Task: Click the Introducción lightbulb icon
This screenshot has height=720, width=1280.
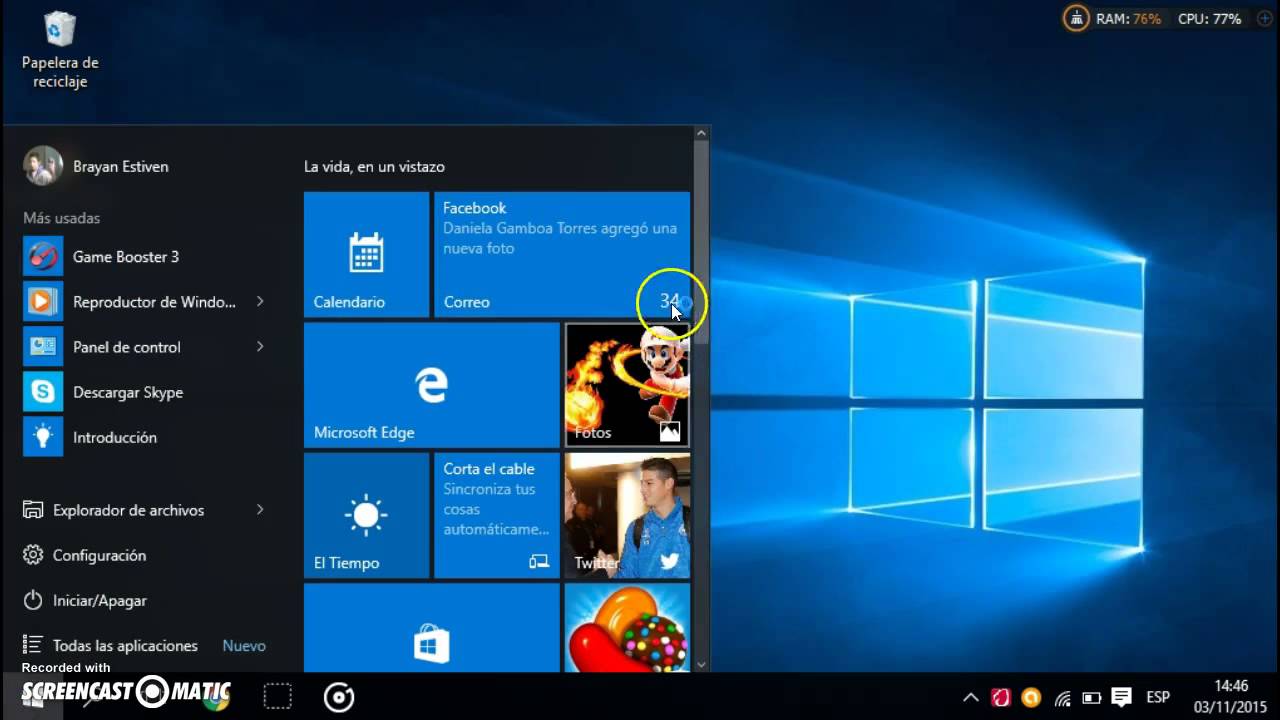Action: pos(43,437)
